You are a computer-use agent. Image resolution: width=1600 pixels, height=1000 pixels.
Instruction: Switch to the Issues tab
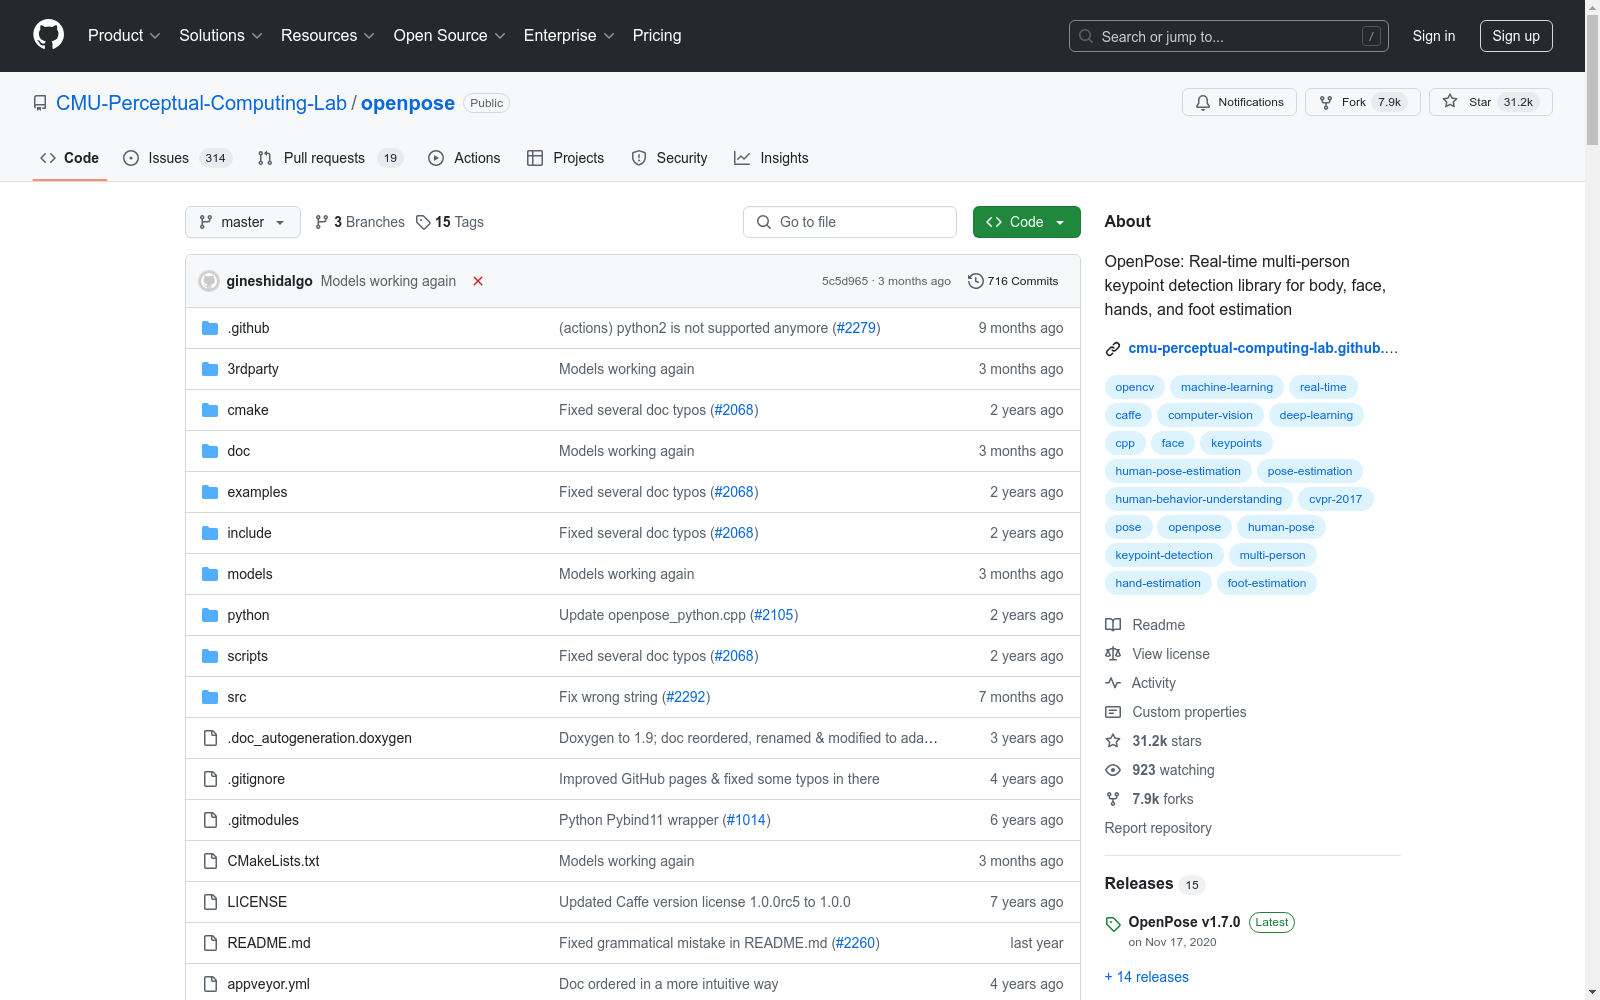point(177,158)
